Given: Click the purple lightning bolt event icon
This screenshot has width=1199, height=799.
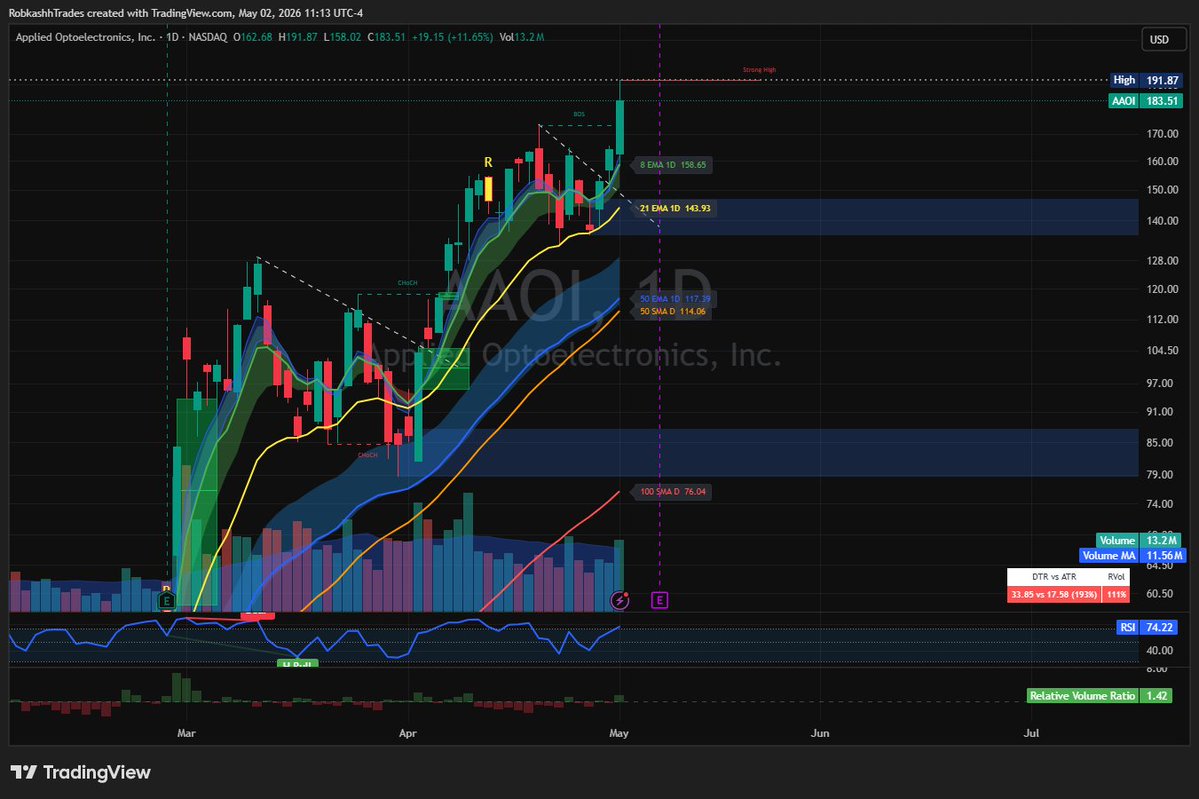Looking at the screenshot, I should coord(619,601).
